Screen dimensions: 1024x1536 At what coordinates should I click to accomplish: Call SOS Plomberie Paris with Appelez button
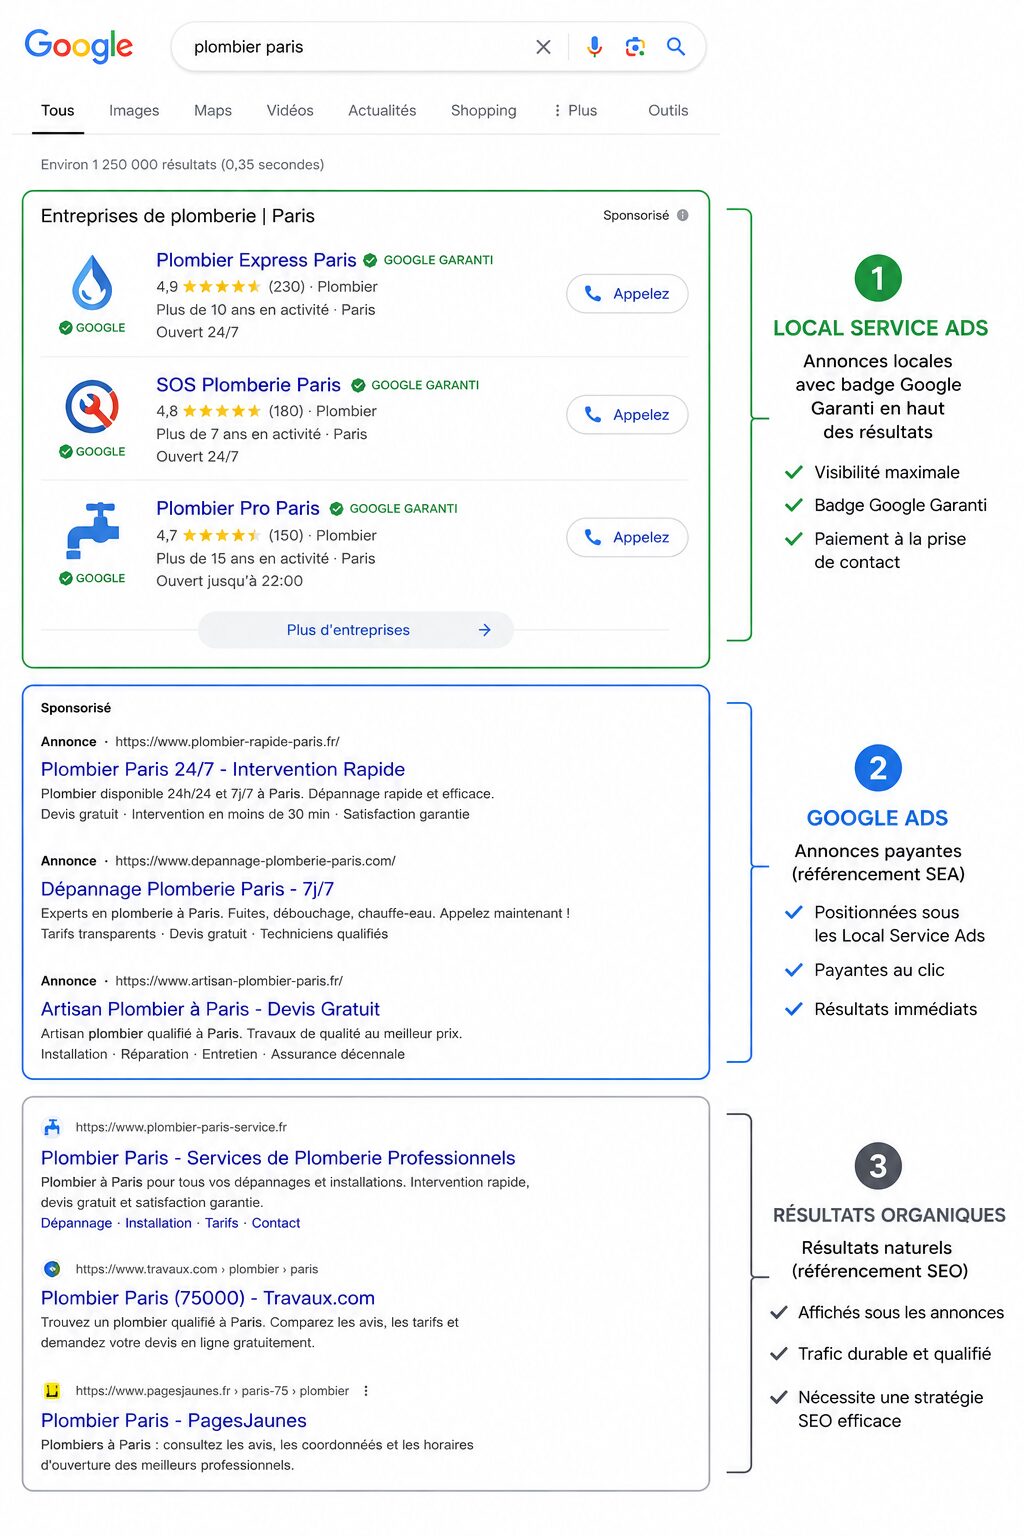coord(627,414)
